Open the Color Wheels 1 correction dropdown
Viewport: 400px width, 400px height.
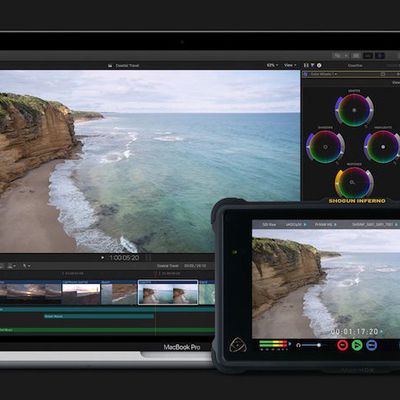pos(323,74)
